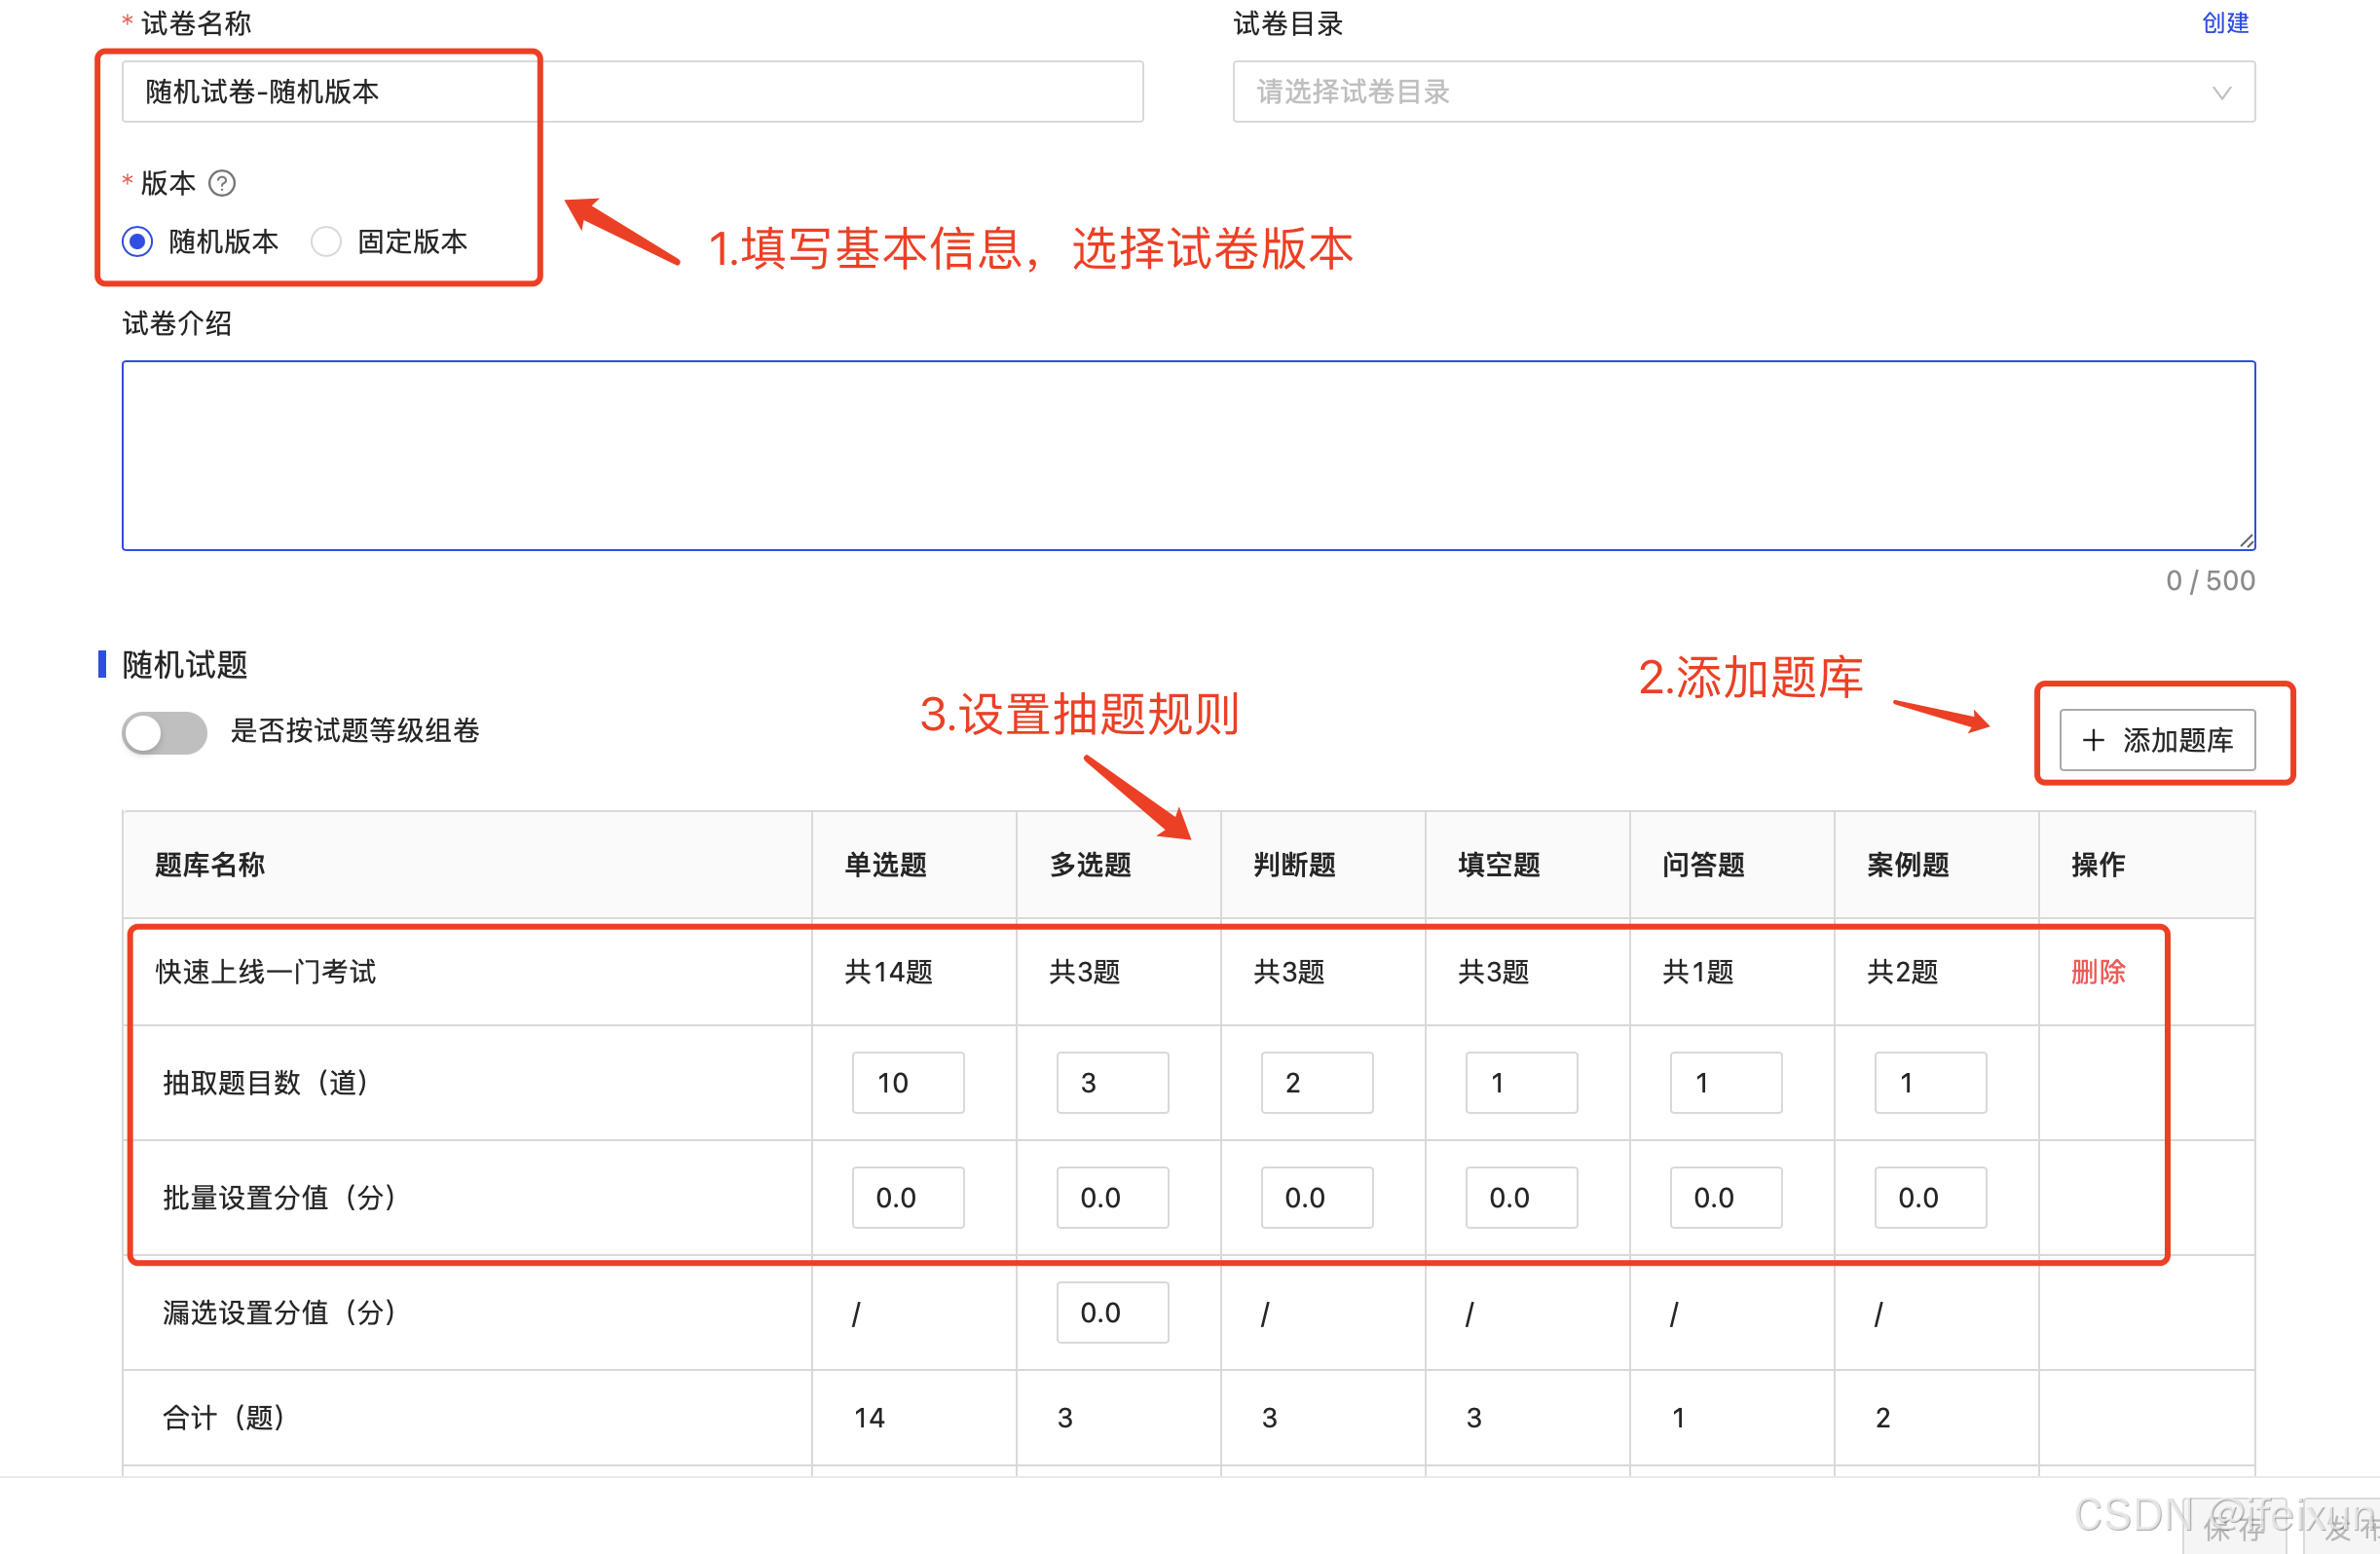Click 多选题 batch score field

click(1112, 1197)
